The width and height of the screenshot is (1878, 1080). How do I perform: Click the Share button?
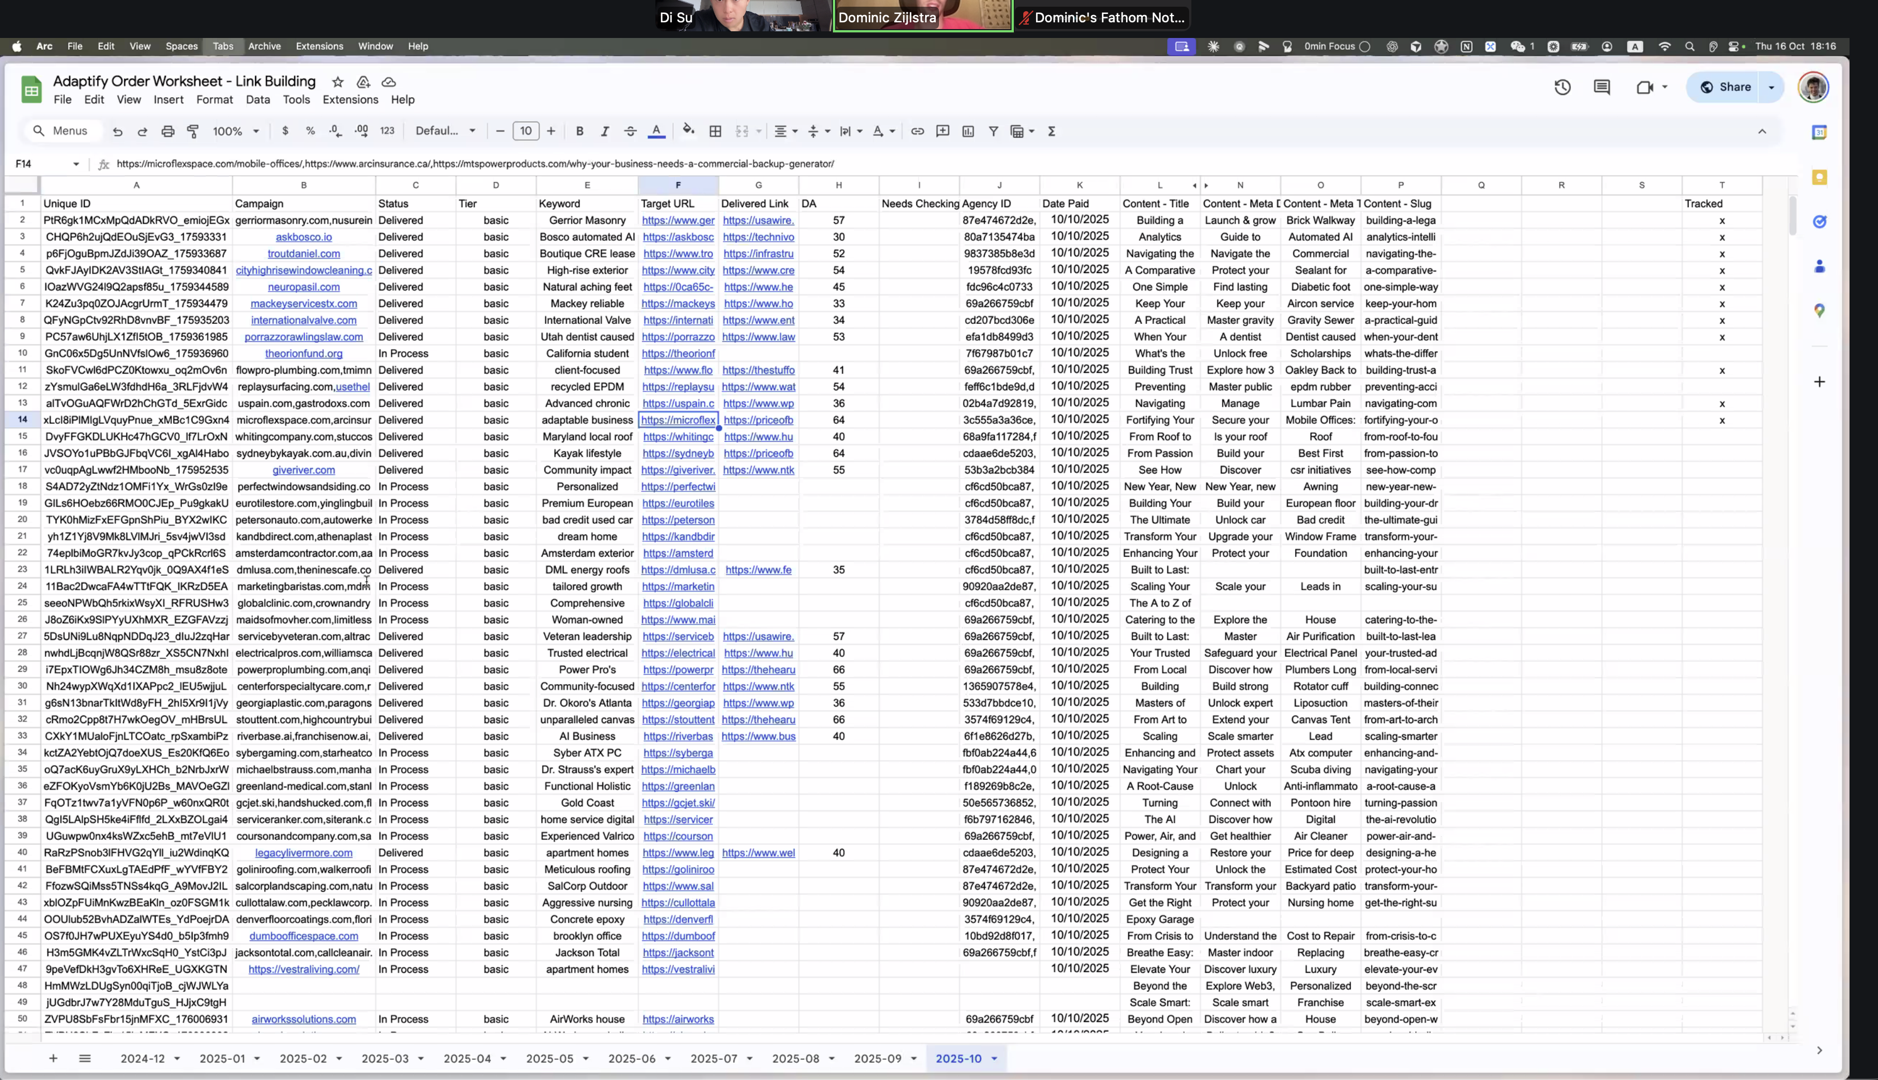1726,87
